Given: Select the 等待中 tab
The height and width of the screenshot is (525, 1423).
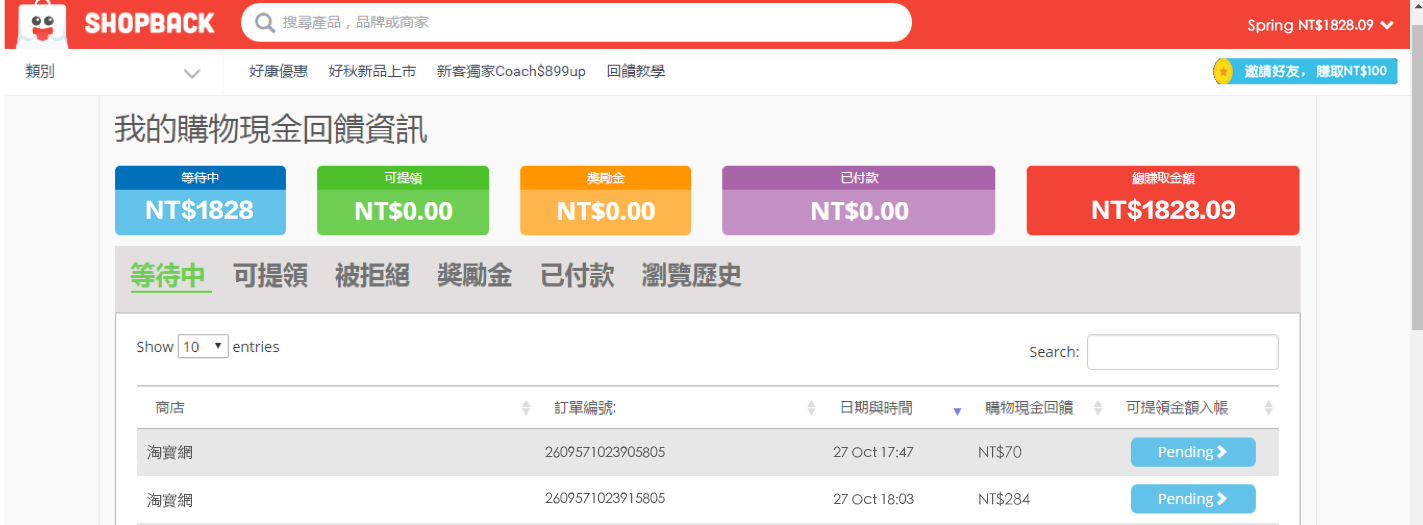Looking at the screenshot, I should (x=169, y=276).
